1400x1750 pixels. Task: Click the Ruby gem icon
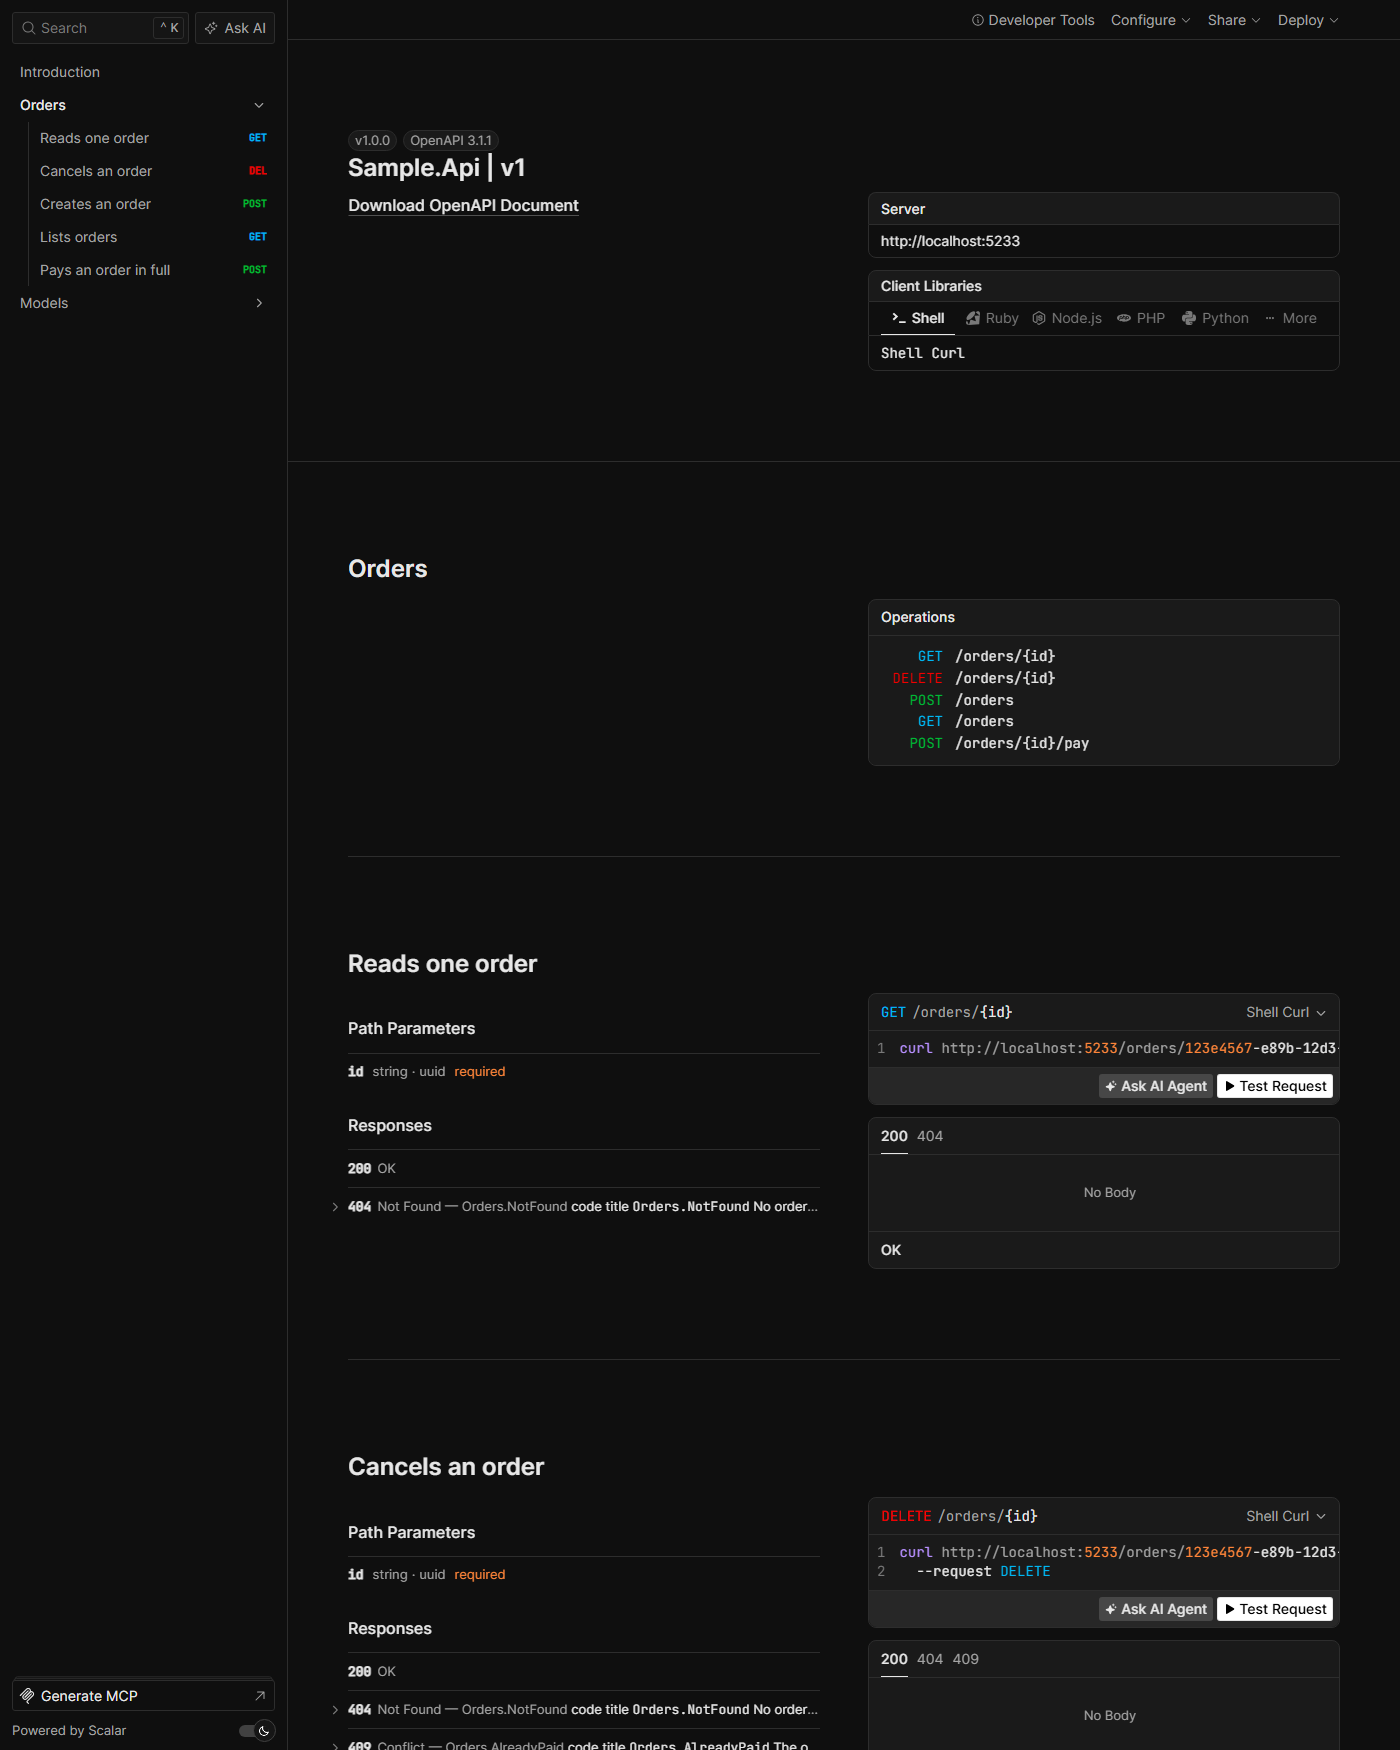973,318
